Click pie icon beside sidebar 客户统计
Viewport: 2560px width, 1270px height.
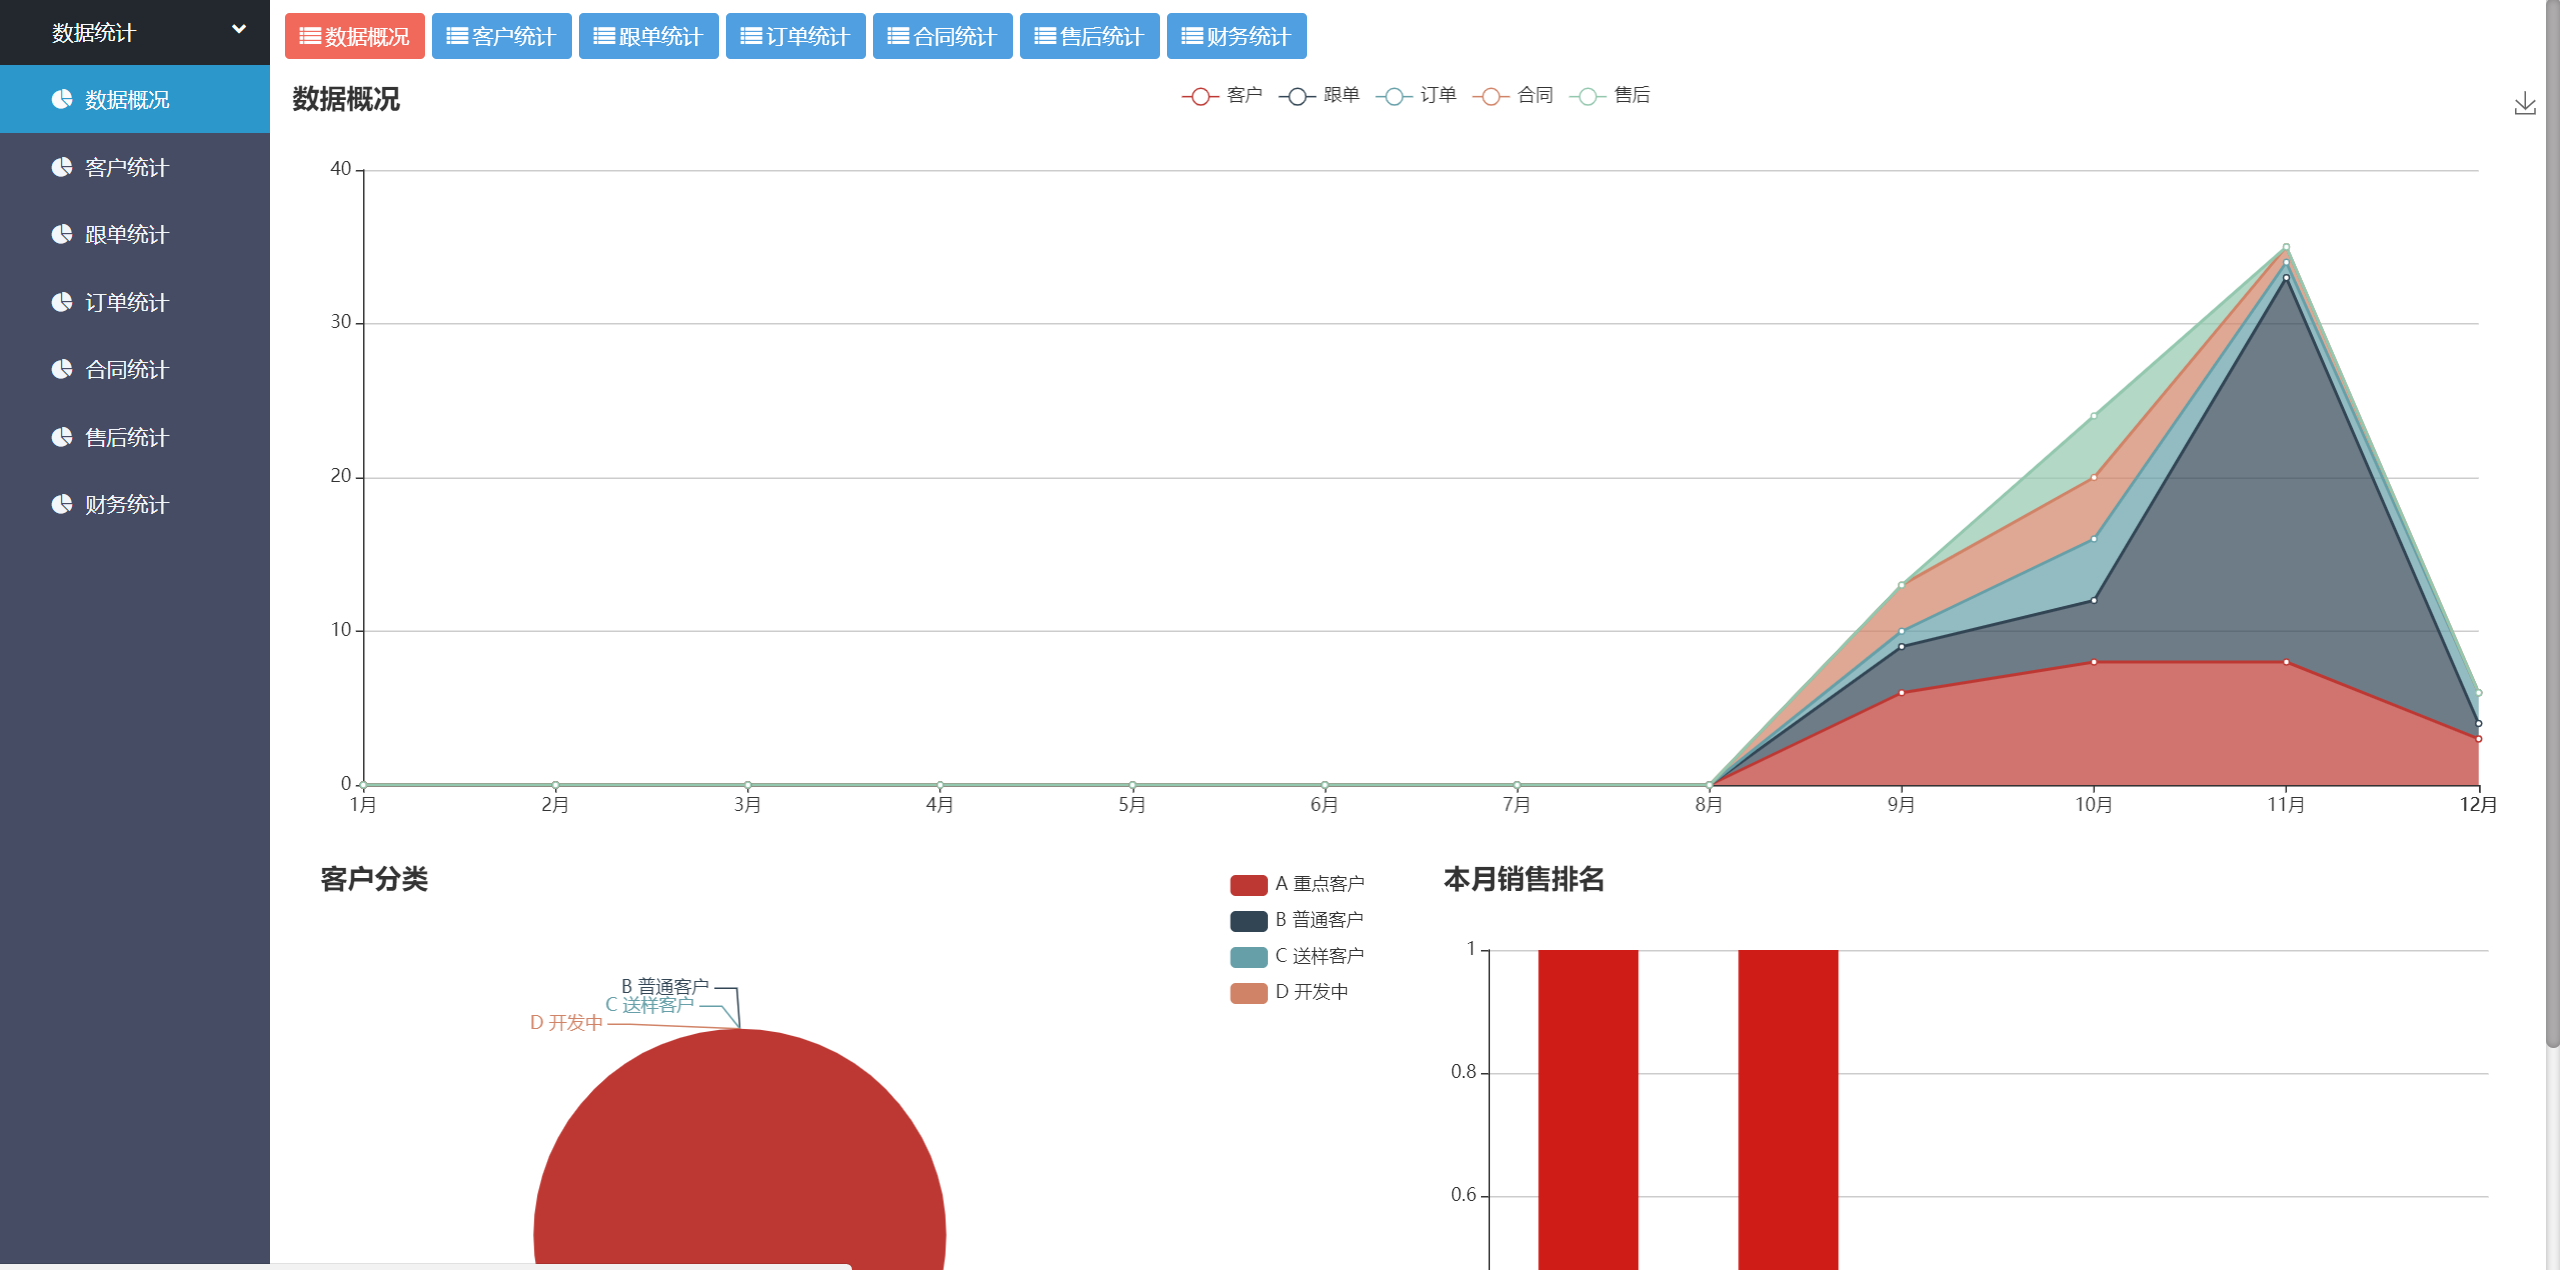pyautogui.click(x=62, y=167)
